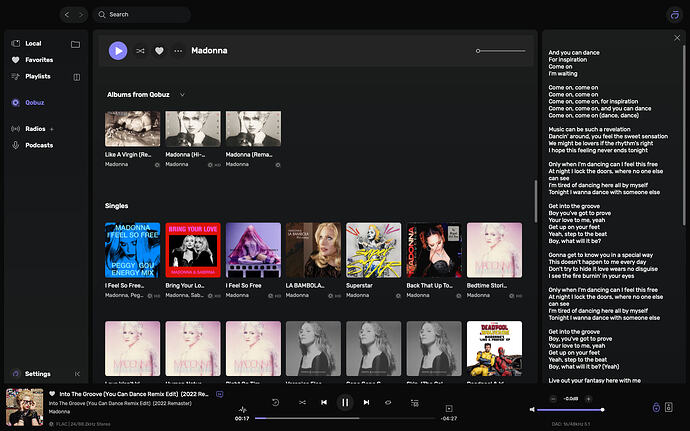Open Bedtime Stori... single cover
690x431 pixels.
494,250
